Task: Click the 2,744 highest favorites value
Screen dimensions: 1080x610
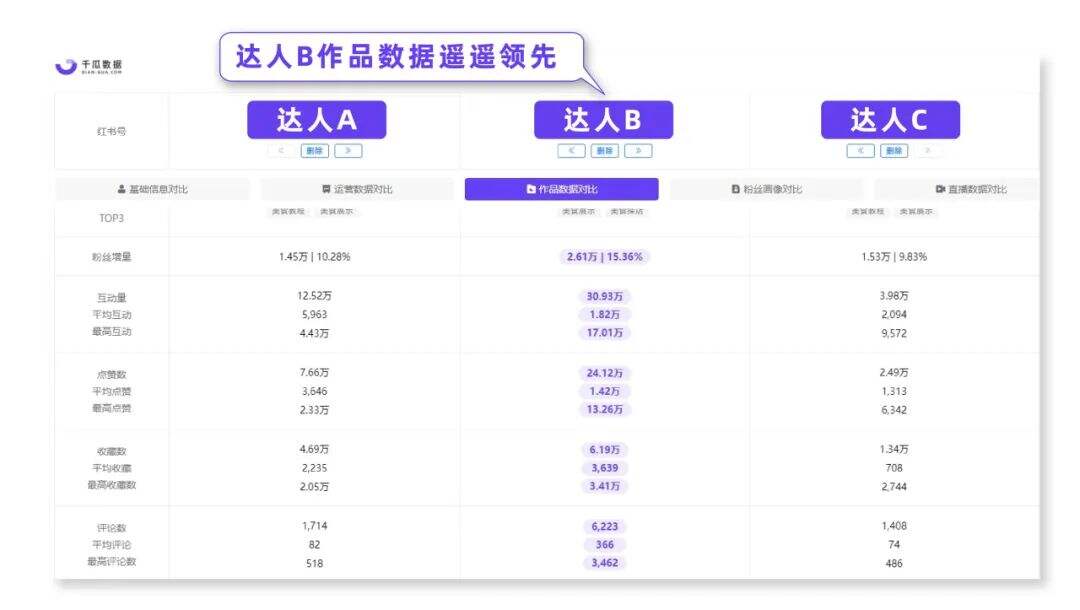Action: tap(894, 487)
